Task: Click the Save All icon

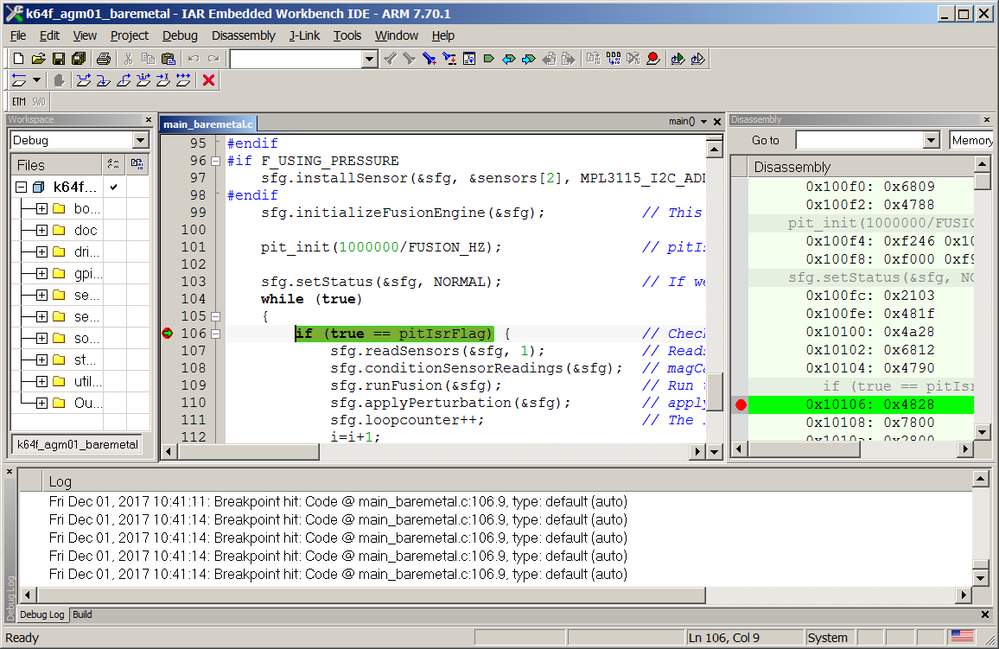Action: pyautogui.click(x=78, y=59)
